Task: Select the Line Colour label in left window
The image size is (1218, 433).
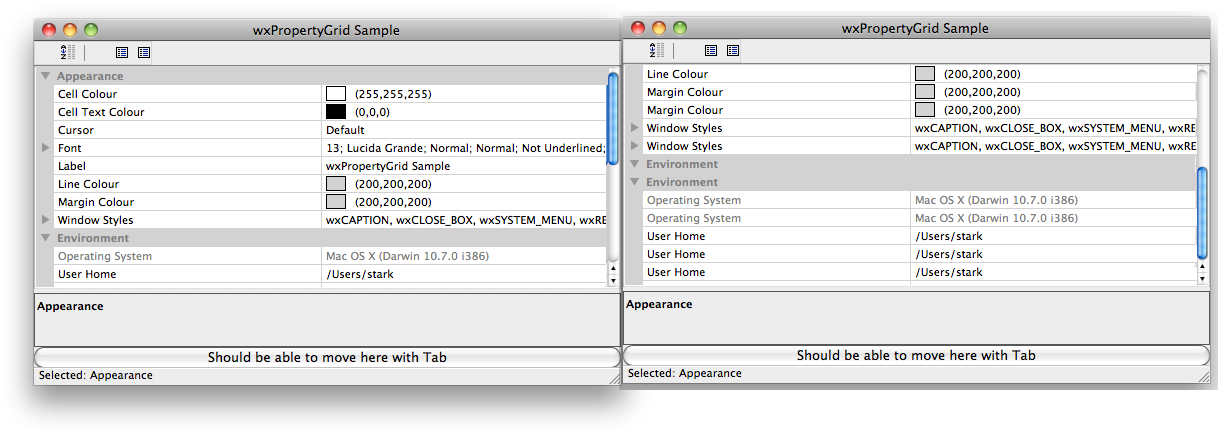Action: pyautogui.click(x=88, y=184)
